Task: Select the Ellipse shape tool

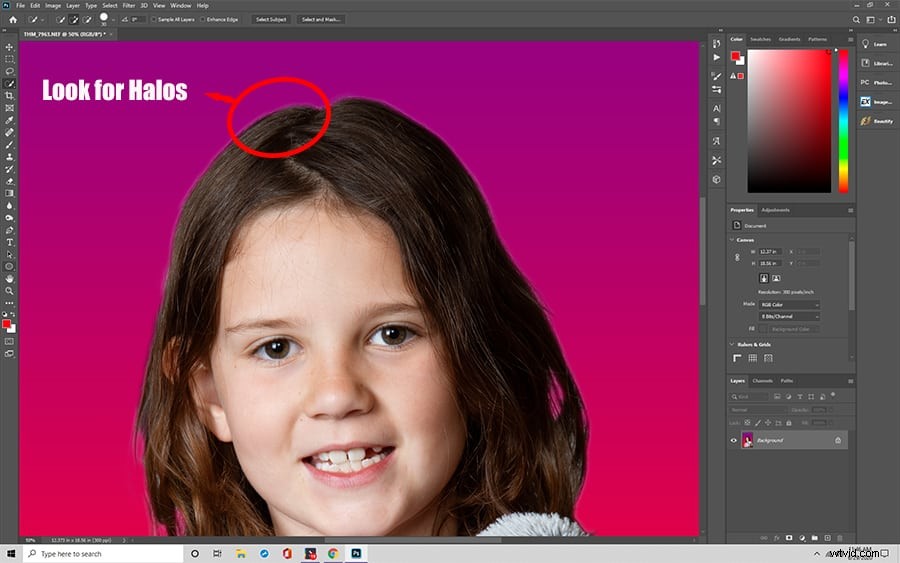Action: pyautogui.click(x=9, y=266)
